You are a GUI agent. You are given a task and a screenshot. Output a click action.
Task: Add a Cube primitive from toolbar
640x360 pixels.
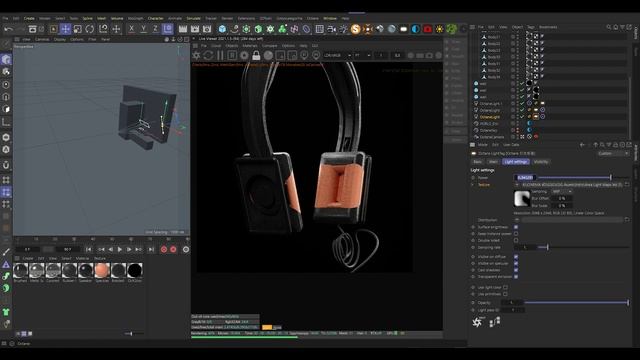point(222,29)
